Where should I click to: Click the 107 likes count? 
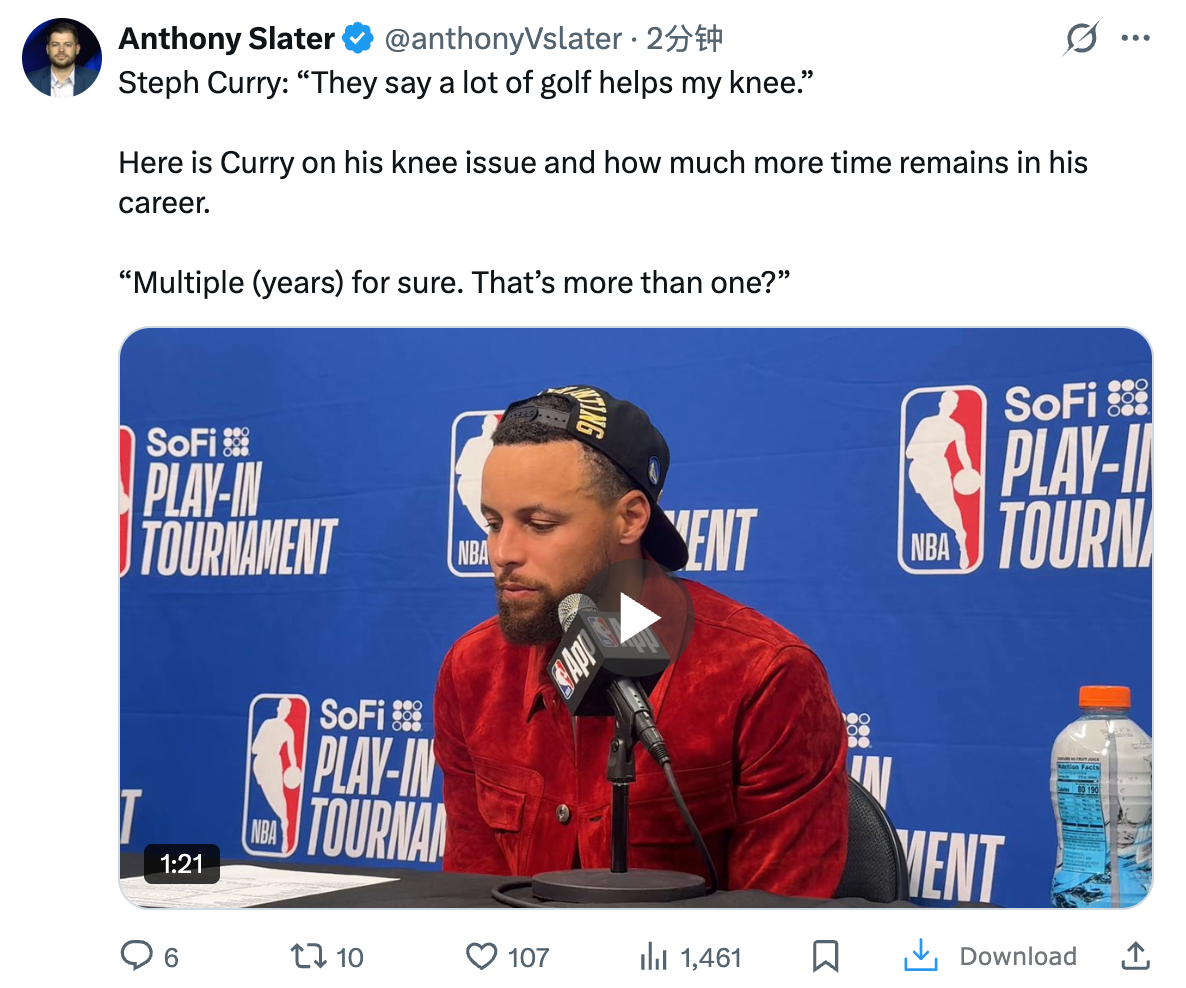pyautogui.click(x=528, y=958)
